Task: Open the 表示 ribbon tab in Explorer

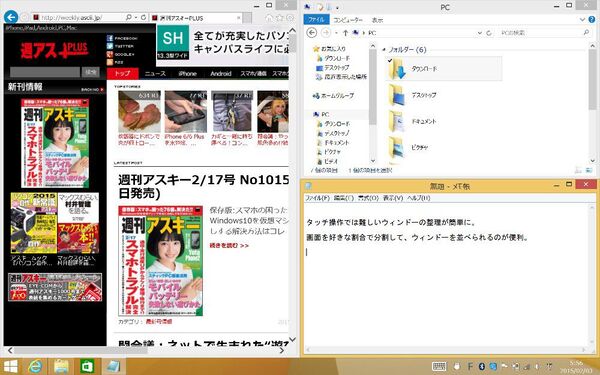Action: coord(377,20)
